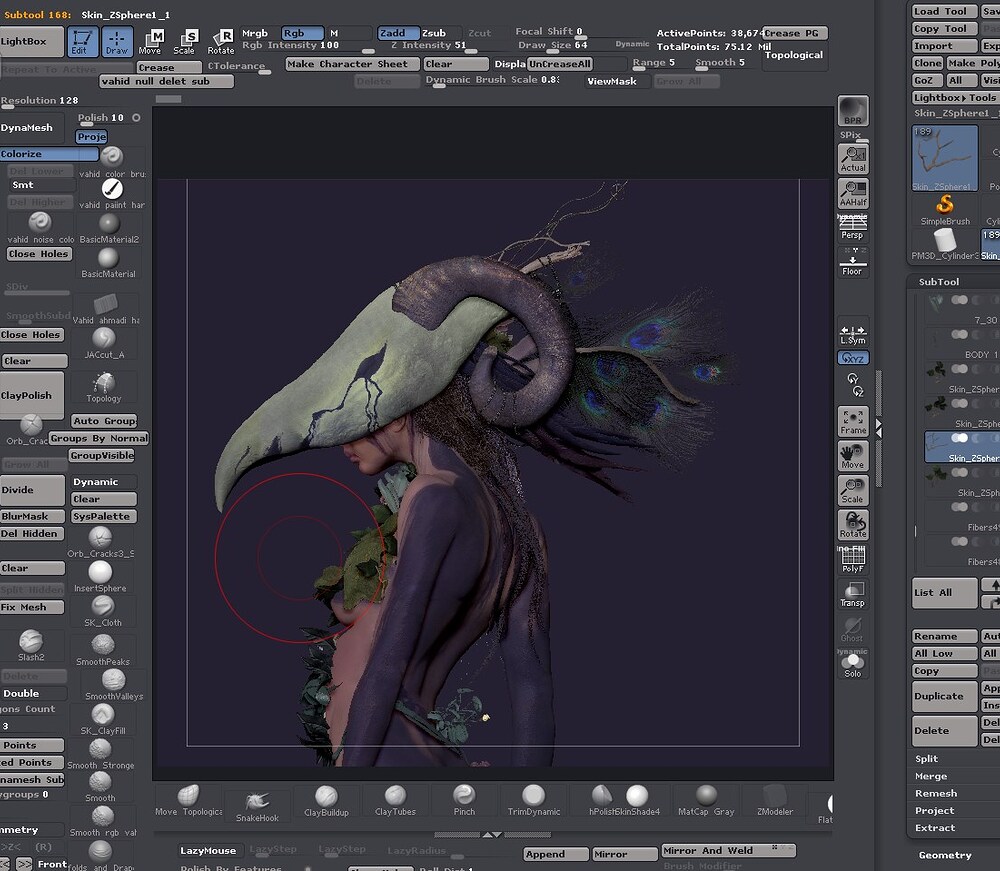Viewport: 1000px width, 871px height.
Task: Click the viewport Rotate navigation icon
Action: coord(853,525)
